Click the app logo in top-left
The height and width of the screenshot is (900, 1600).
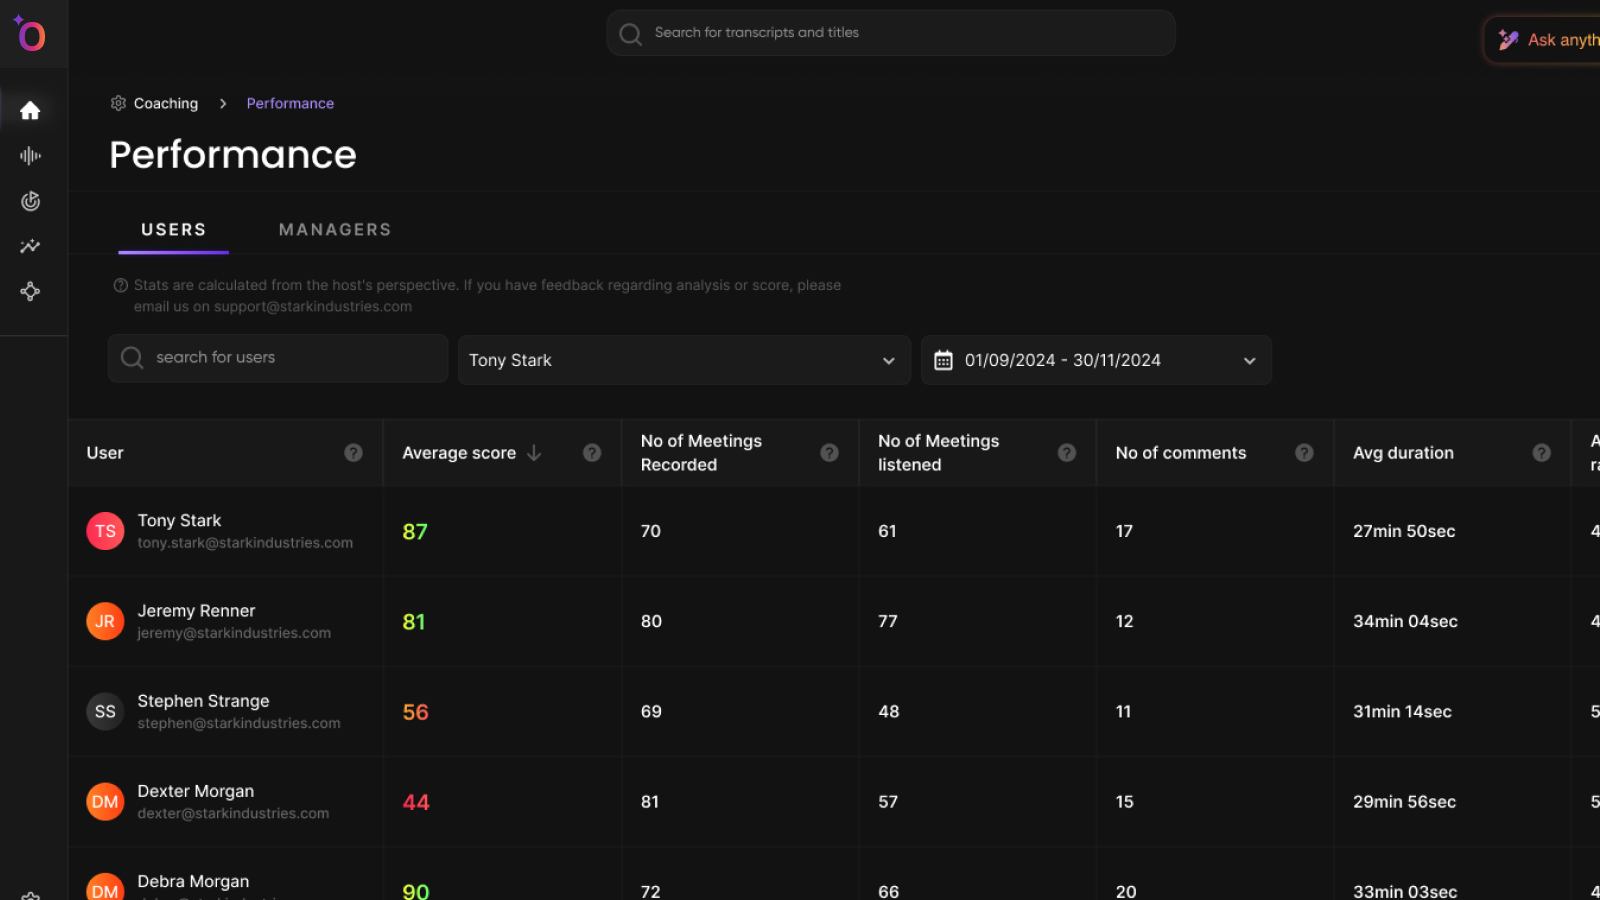click(30, 35)
